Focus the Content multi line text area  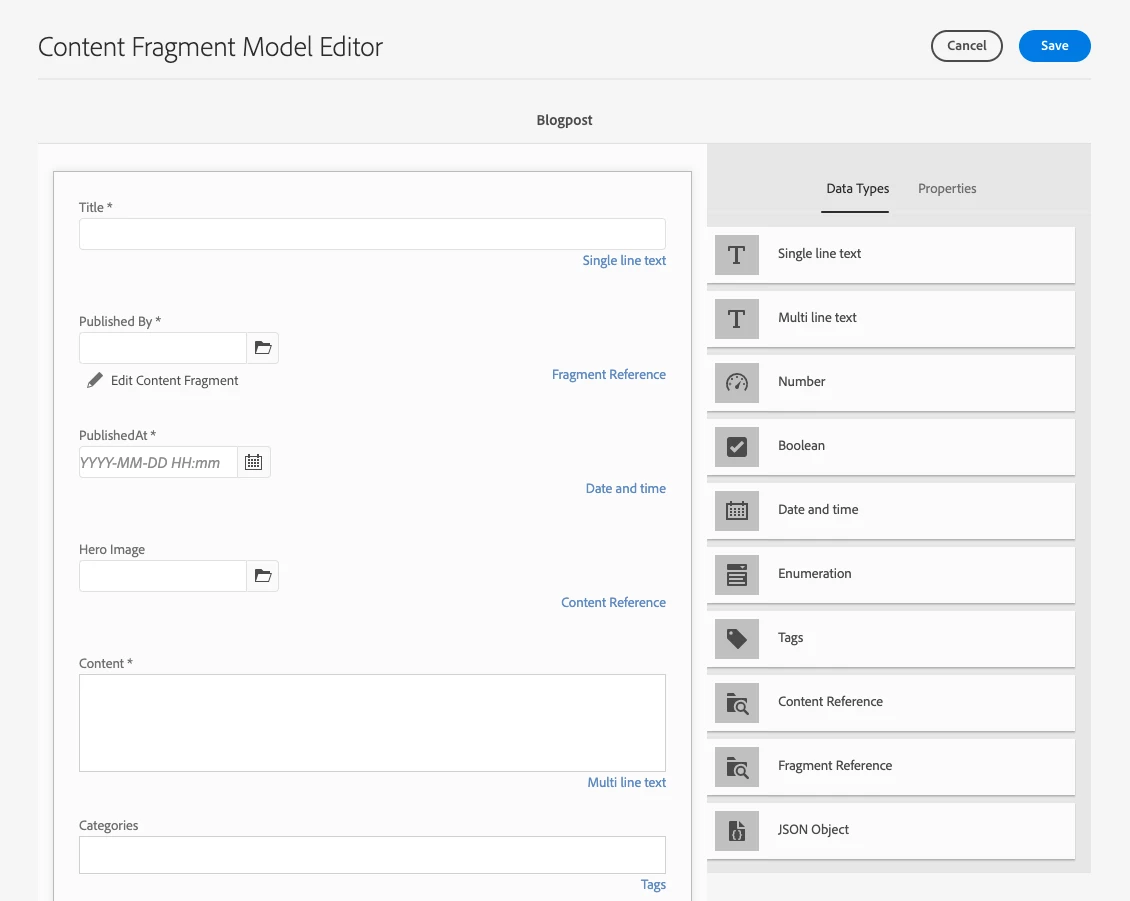(372, 723)
